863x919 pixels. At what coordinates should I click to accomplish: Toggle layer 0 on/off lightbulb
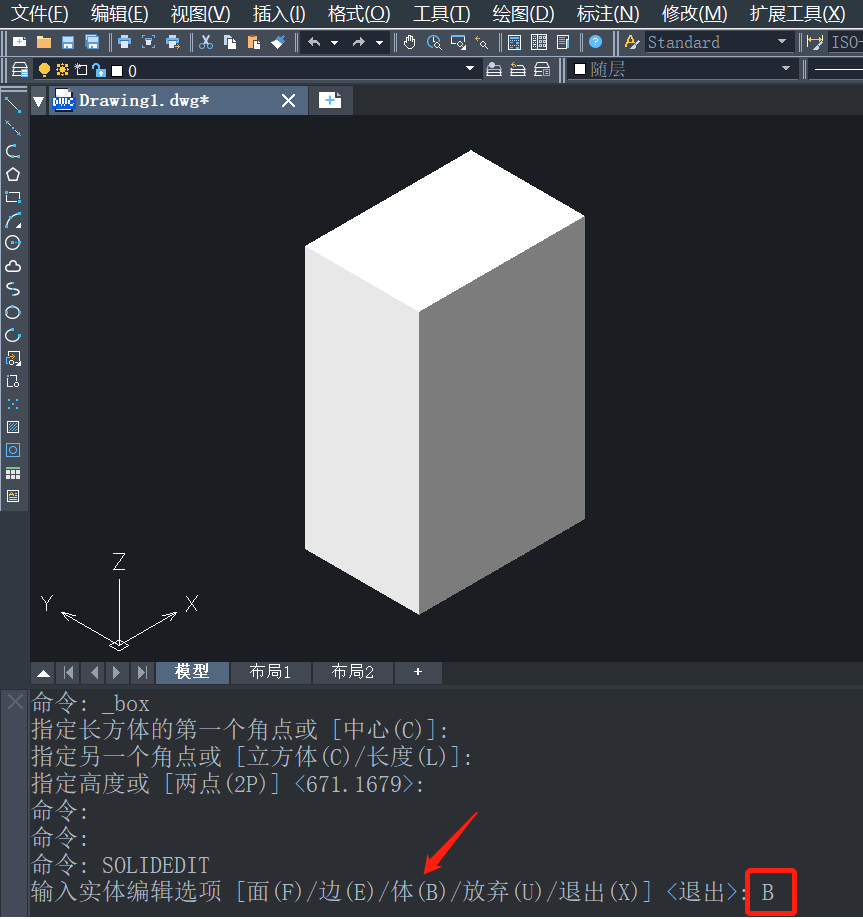[x=44, y=70]
